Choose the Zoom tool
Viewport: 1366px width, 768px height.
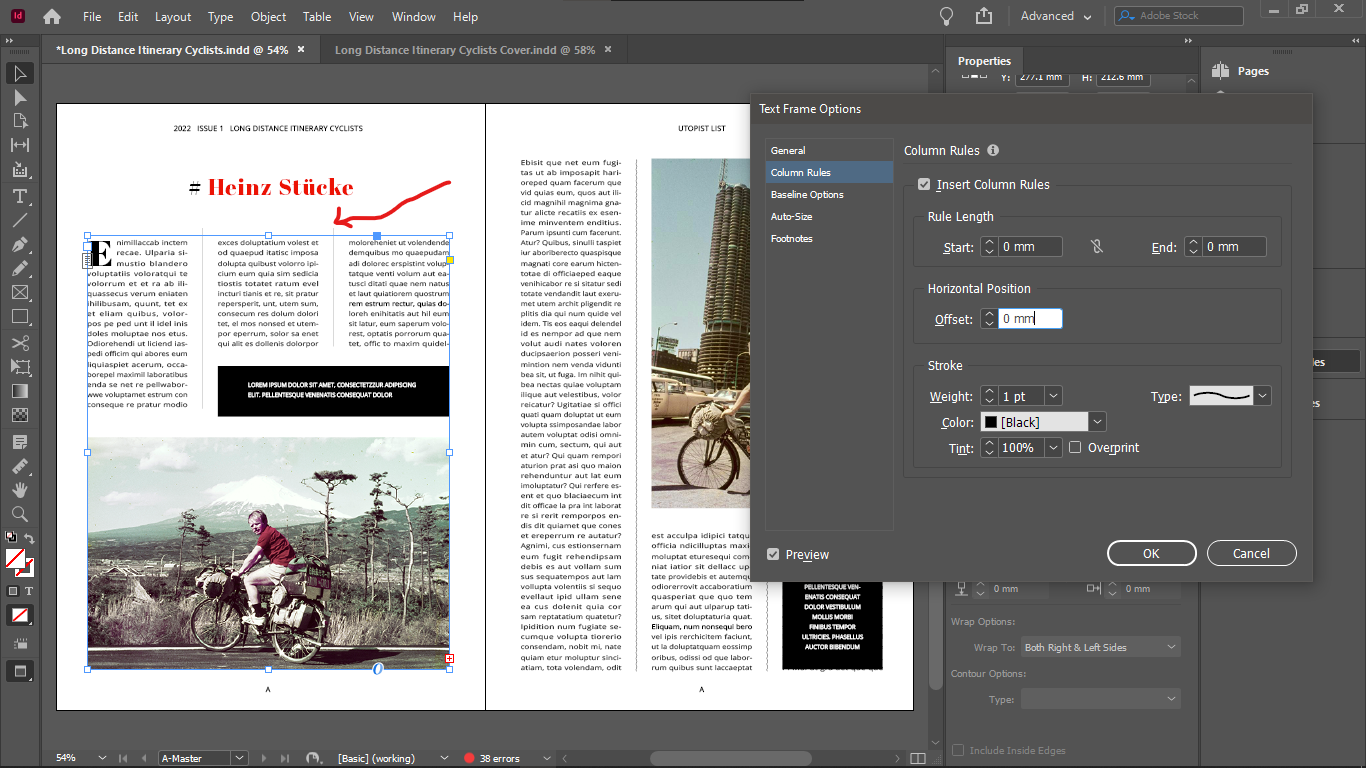(20, 514)
